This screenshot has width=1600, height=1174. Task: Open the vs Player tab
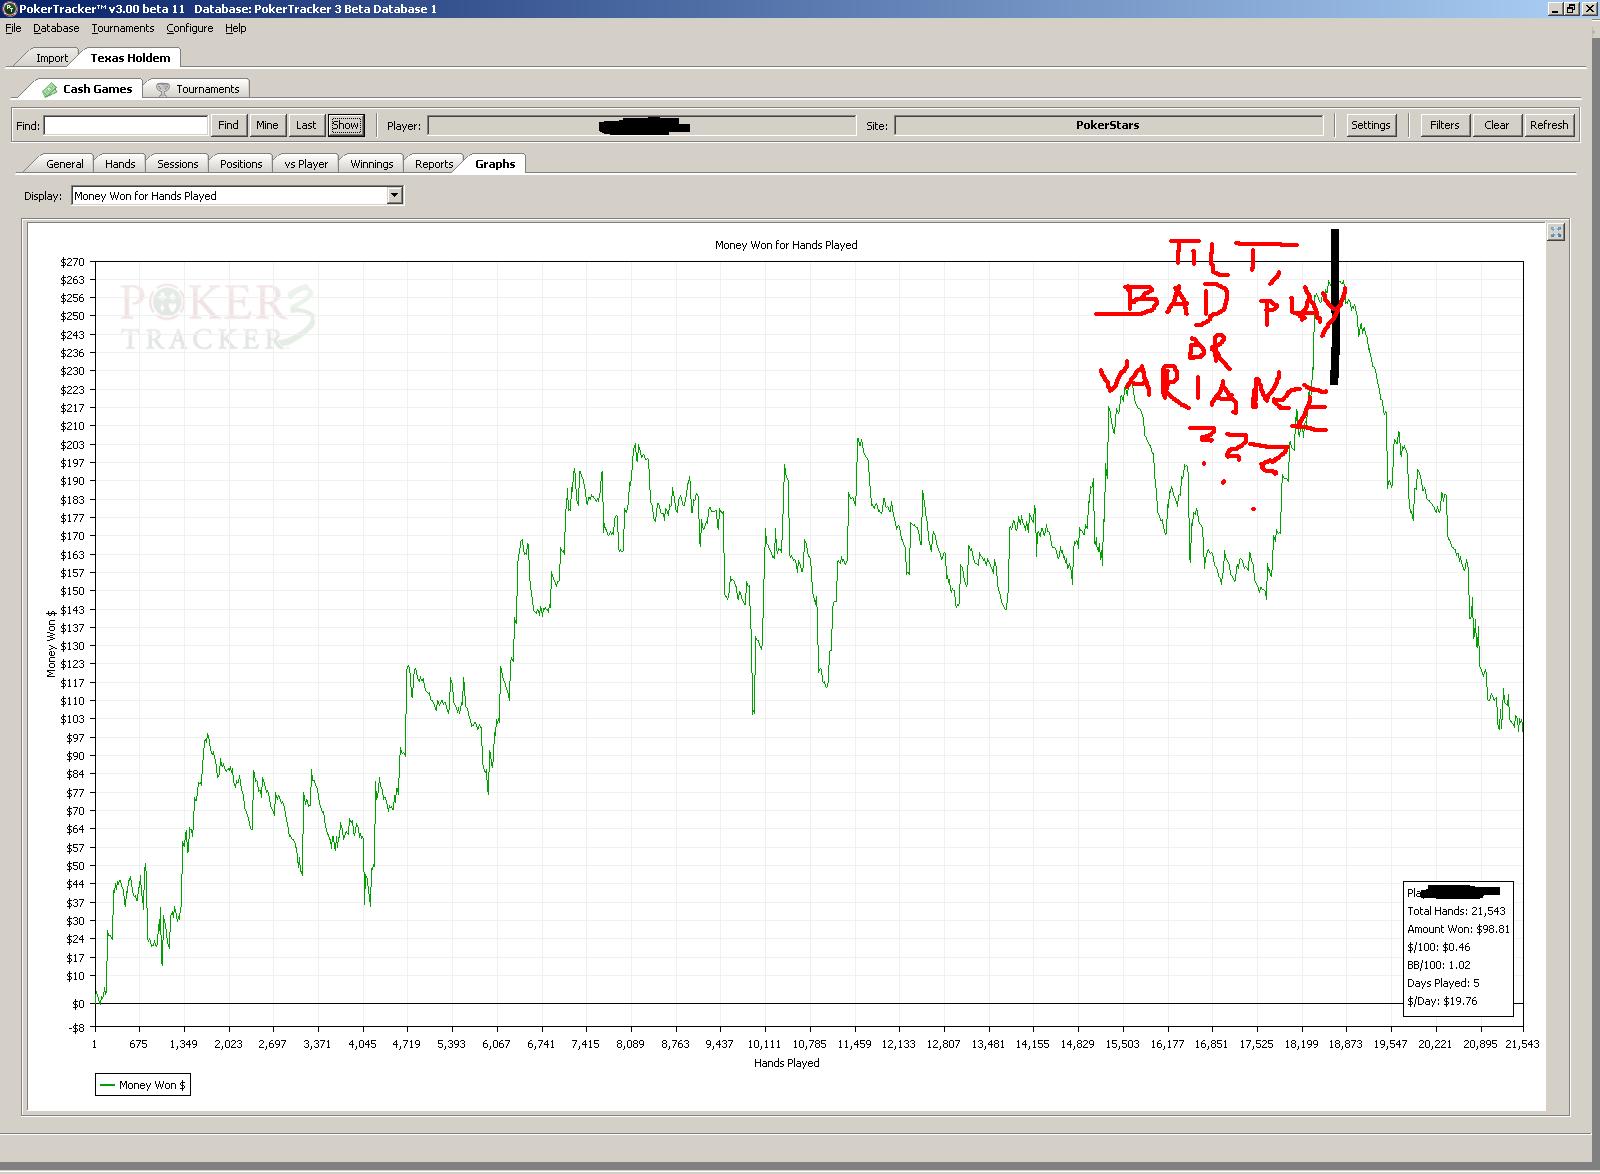pyautogui.click(x=306, y=164)
